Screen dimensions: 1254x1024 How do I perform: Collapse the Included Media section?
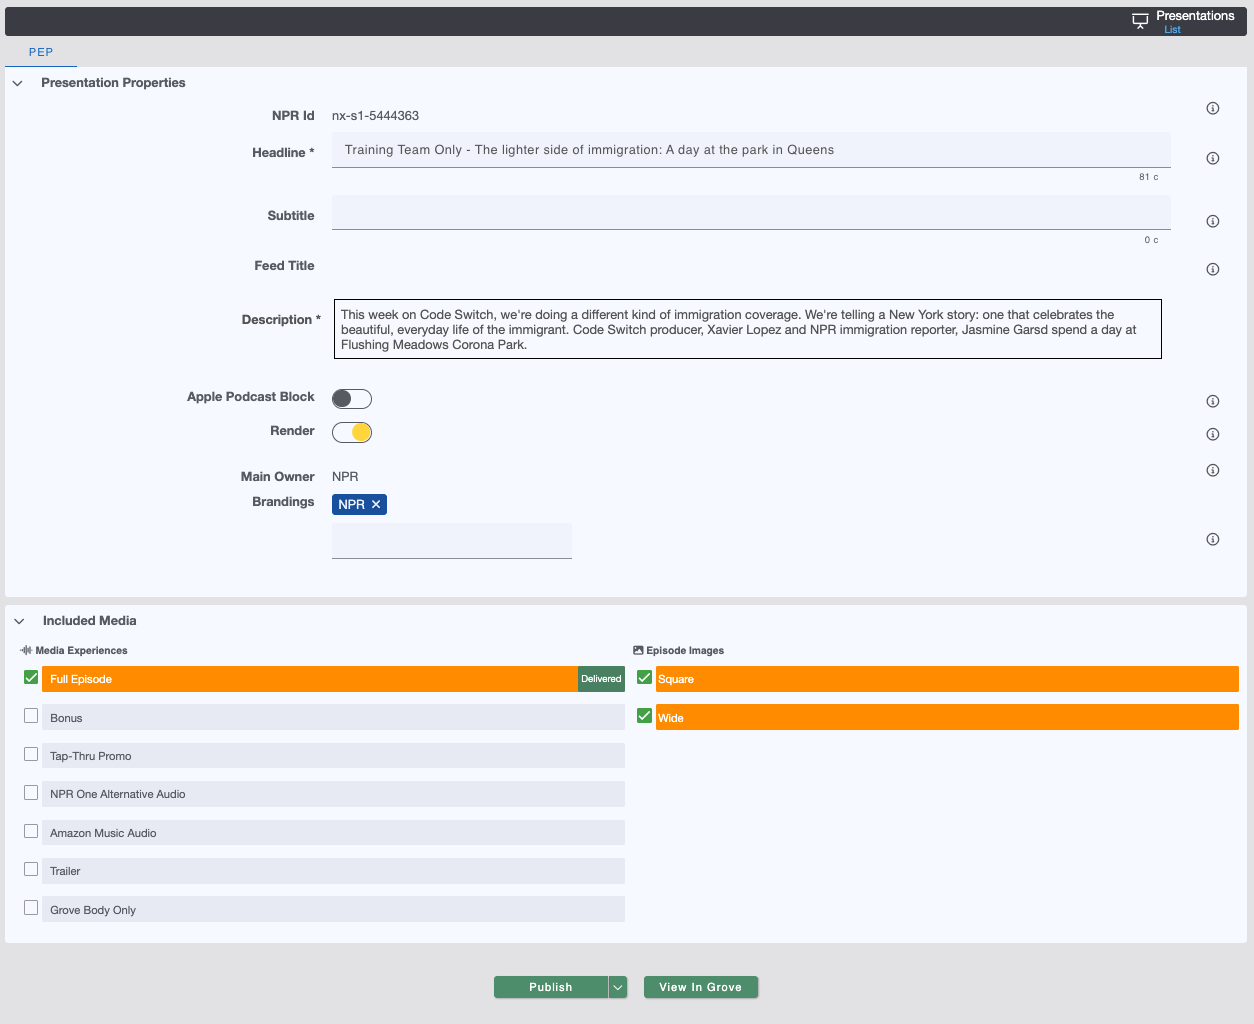point(19,621)
